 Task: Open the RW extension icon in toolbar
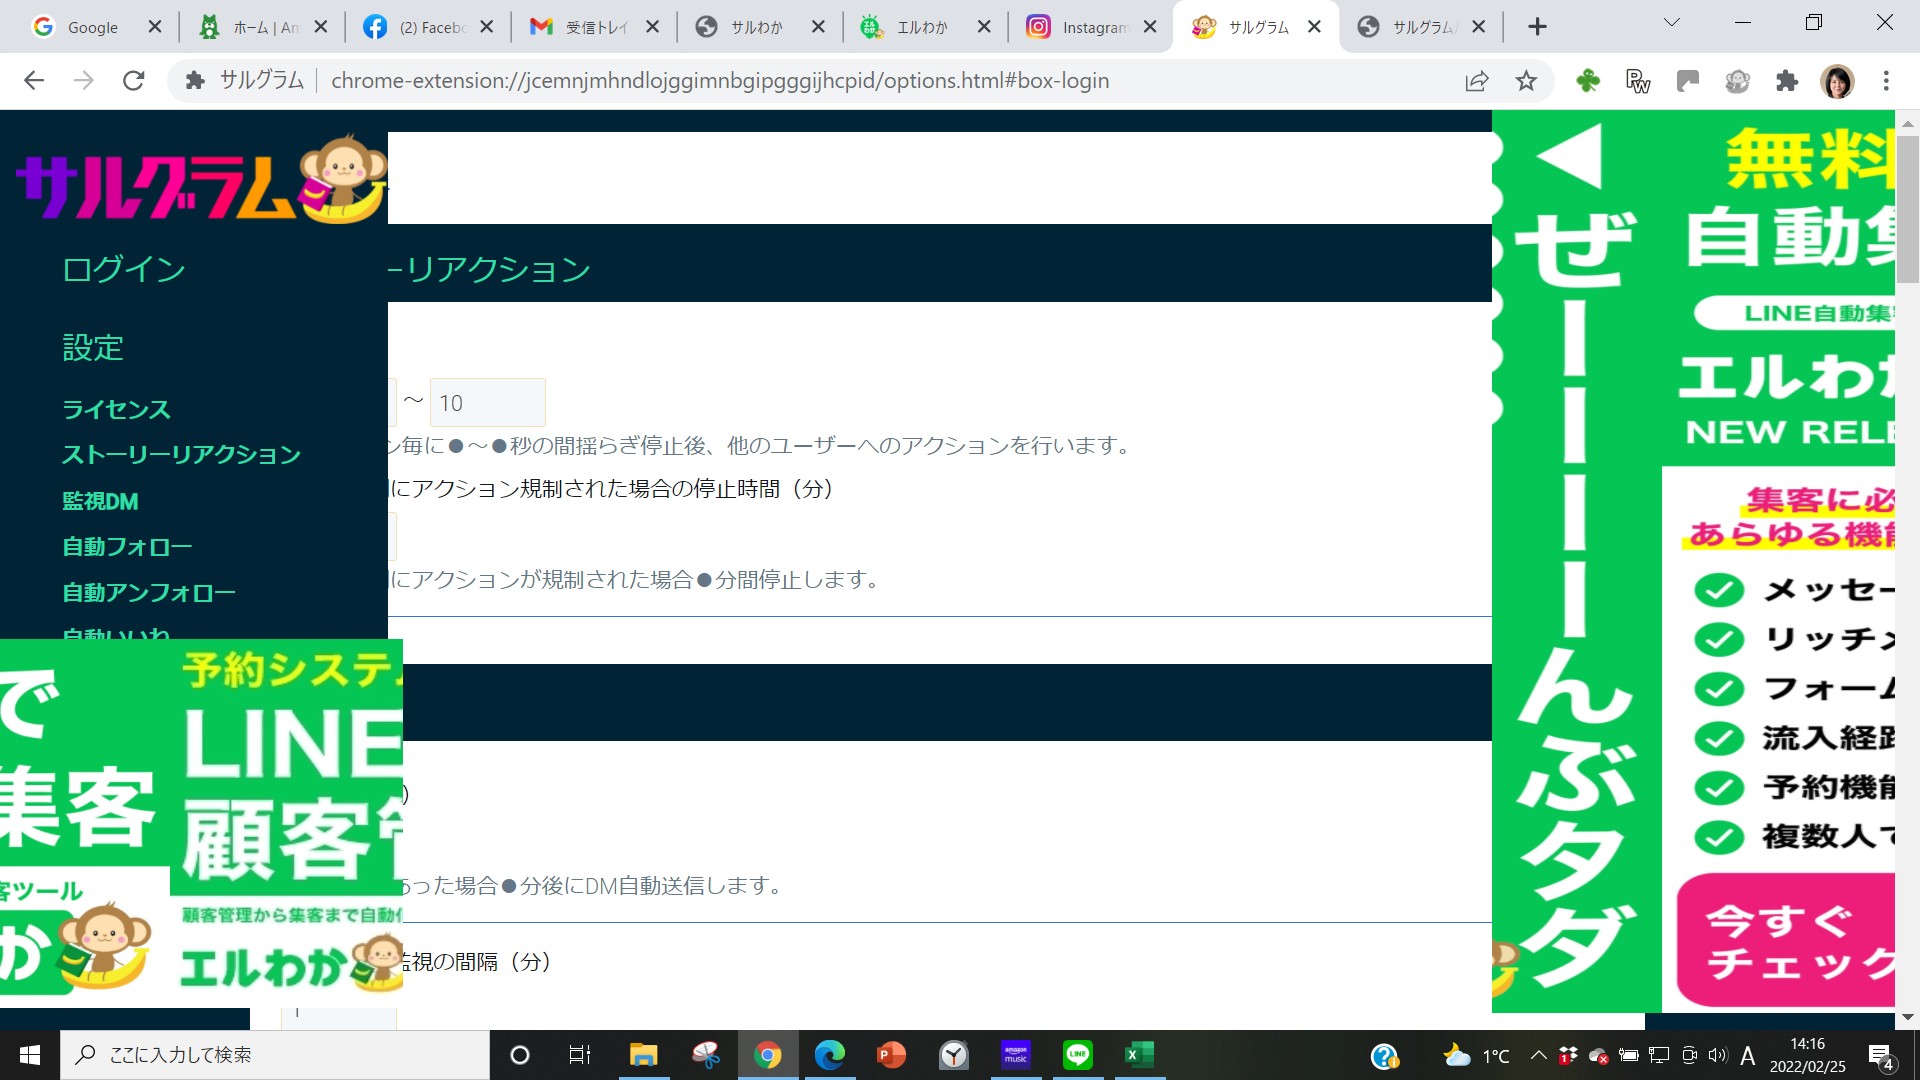tap(1638, 81)
